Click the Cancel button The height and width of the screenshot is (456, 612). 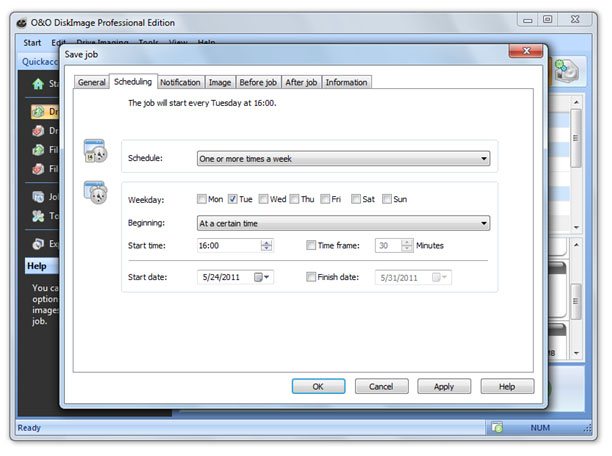[x=381, y=386]
